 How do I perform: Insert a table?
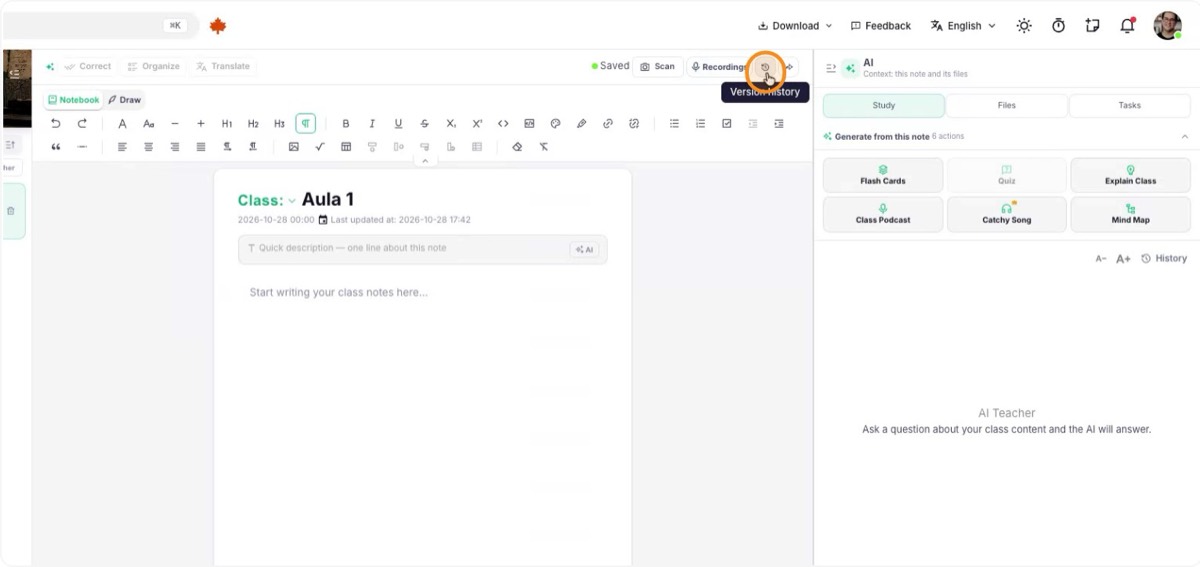coord(346,147)
